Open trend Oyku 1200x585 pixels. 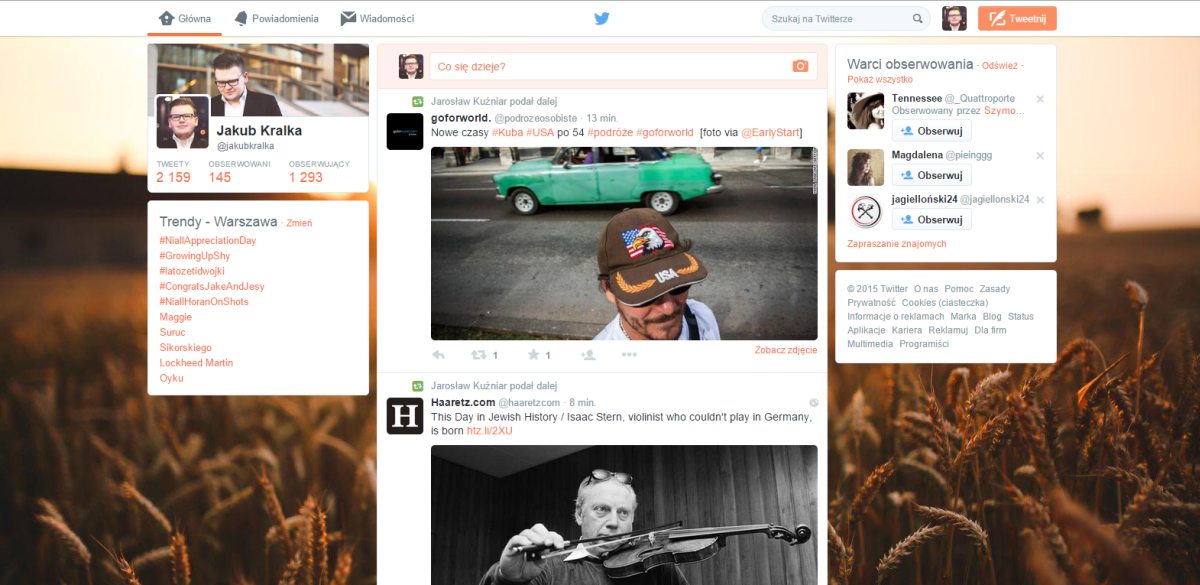coord(171,378)
